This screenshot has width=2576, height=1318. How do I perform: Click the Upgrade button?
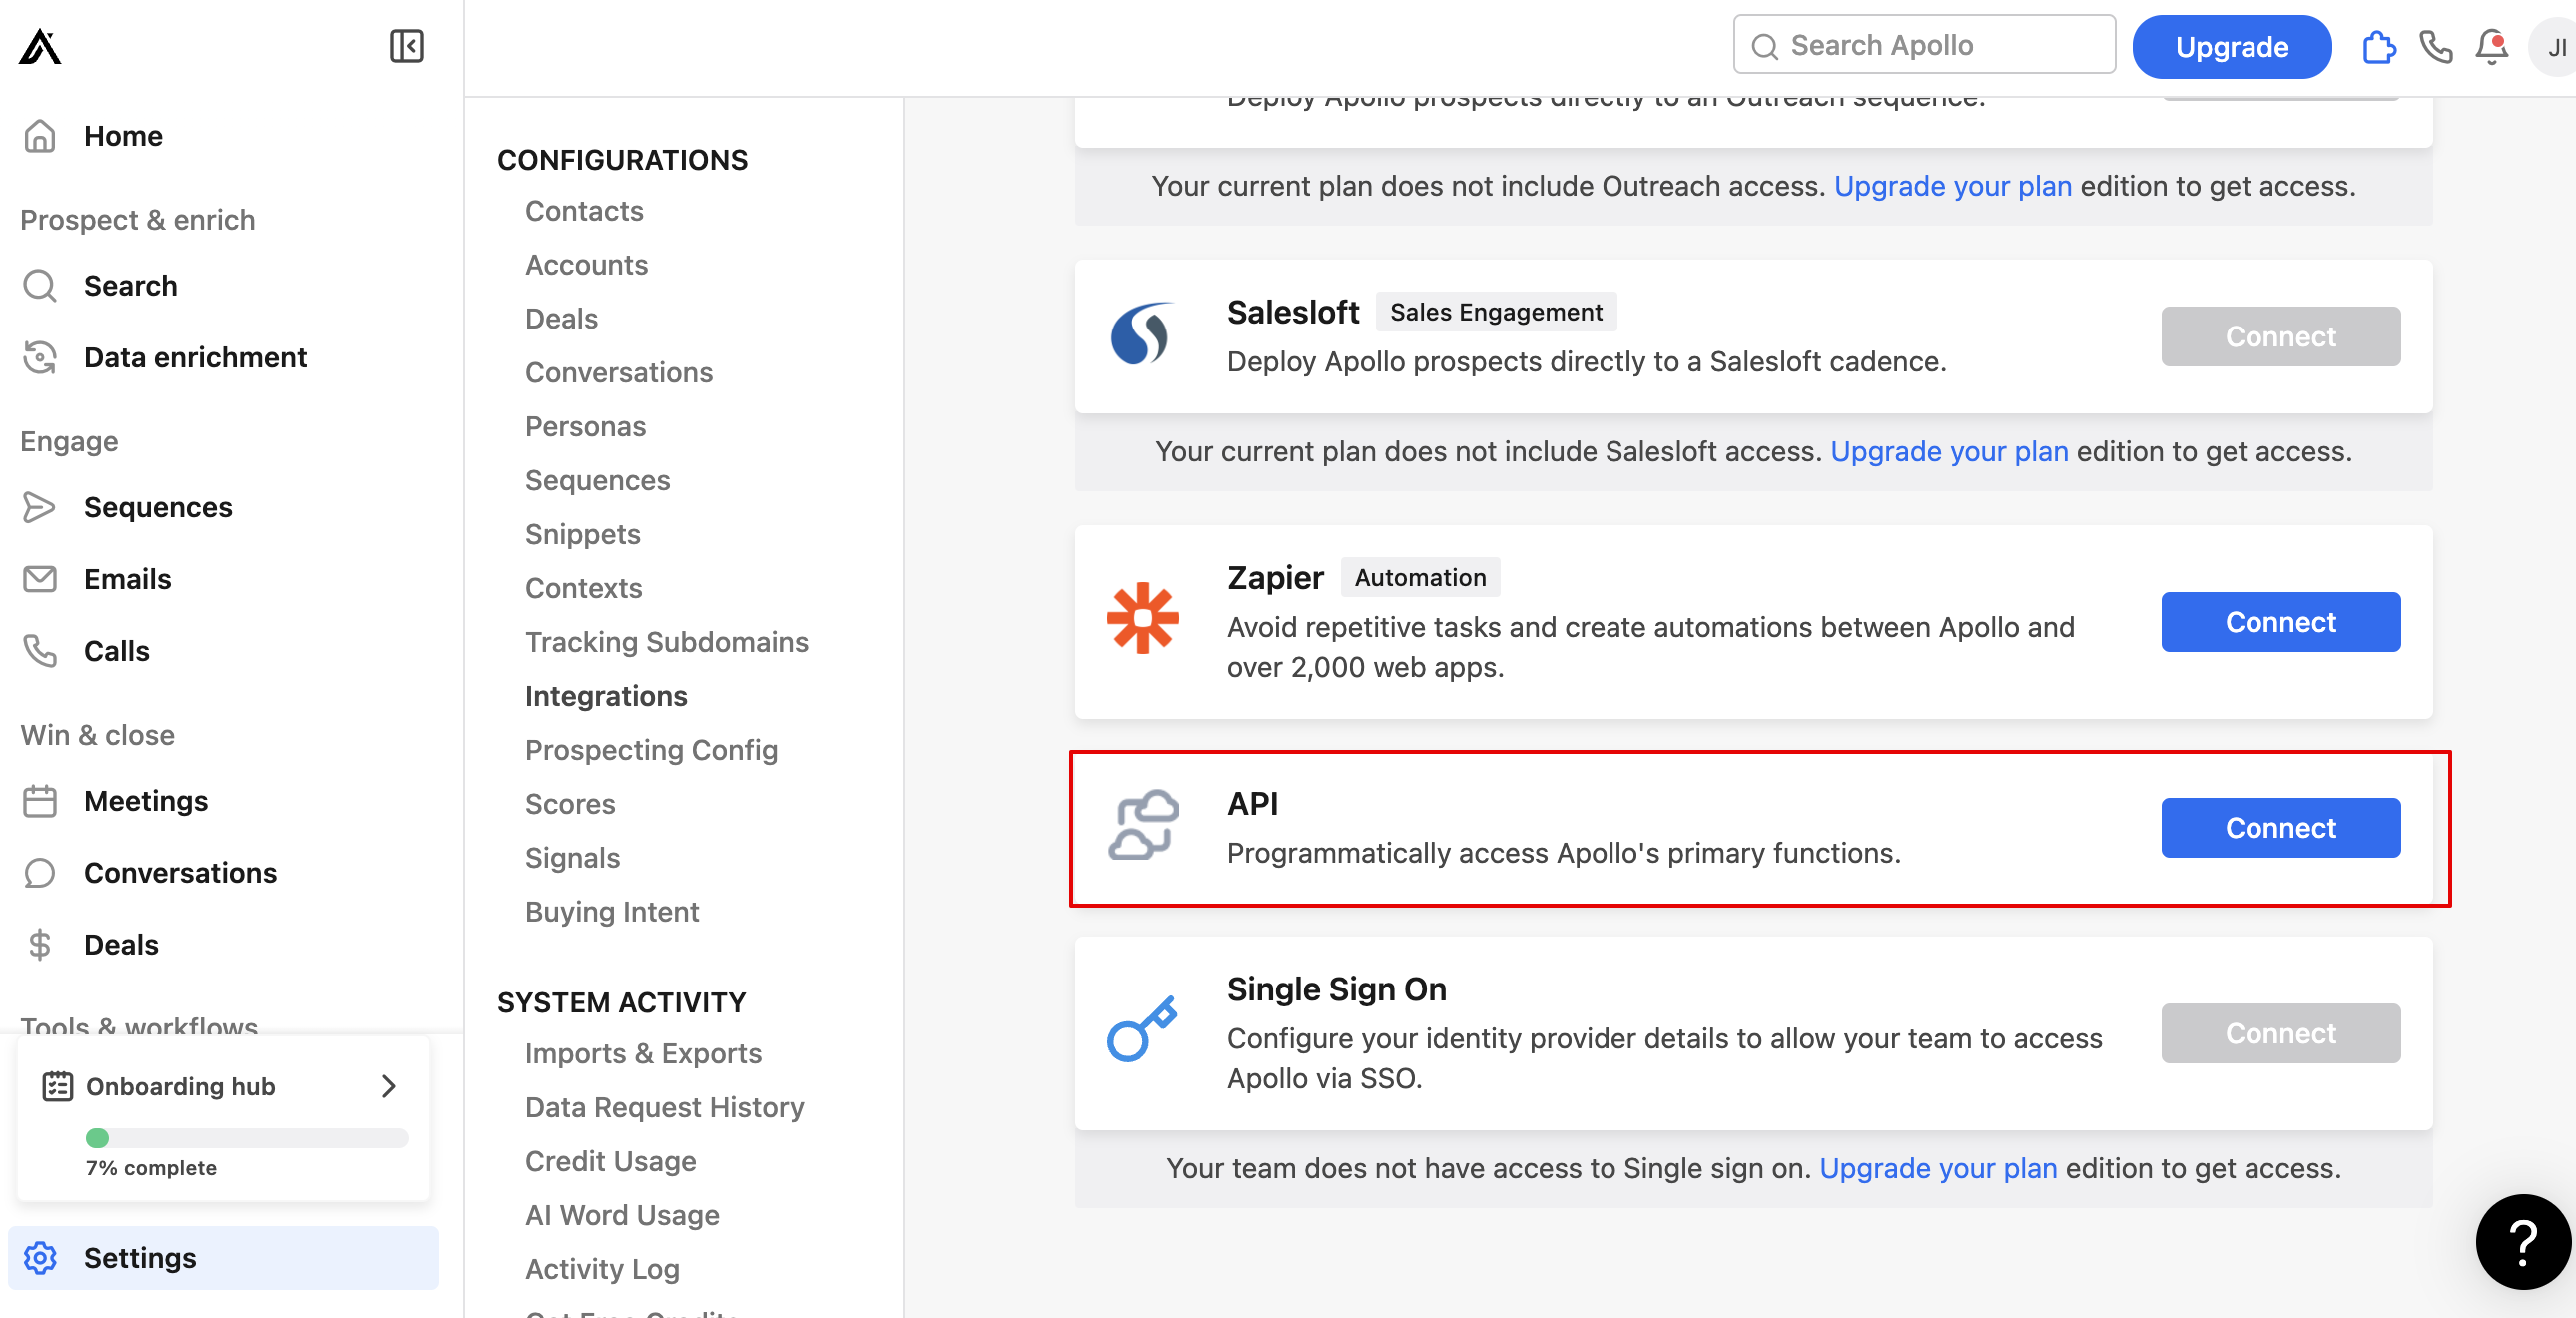2231,47
